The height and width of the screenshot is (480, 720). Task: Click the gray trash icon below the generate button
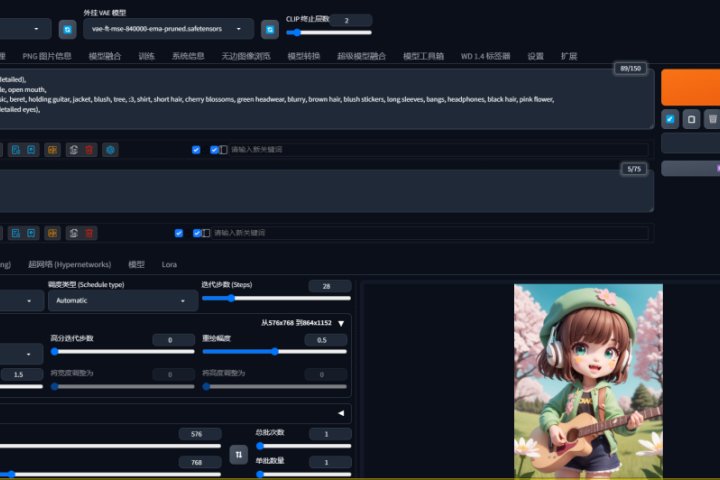712,119
